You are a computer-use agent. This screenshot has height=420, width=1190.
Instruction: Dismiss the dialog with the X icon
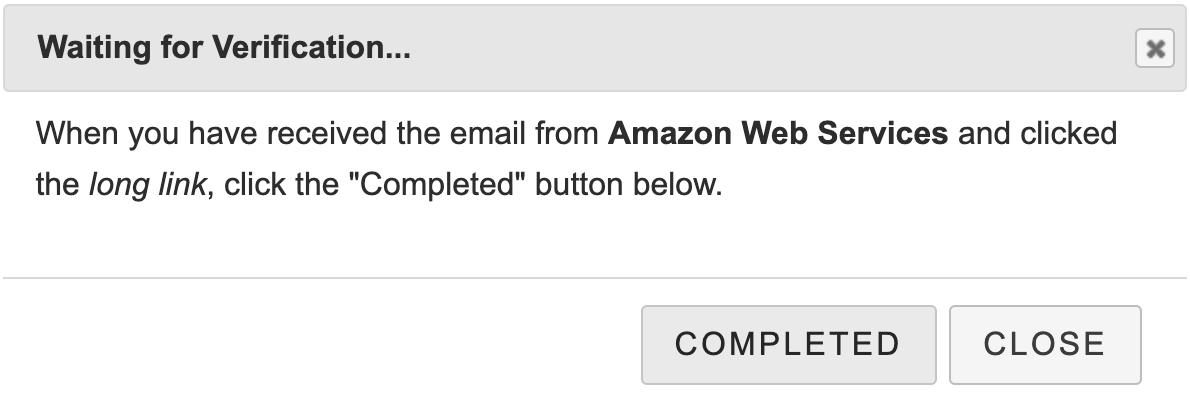1154,48
